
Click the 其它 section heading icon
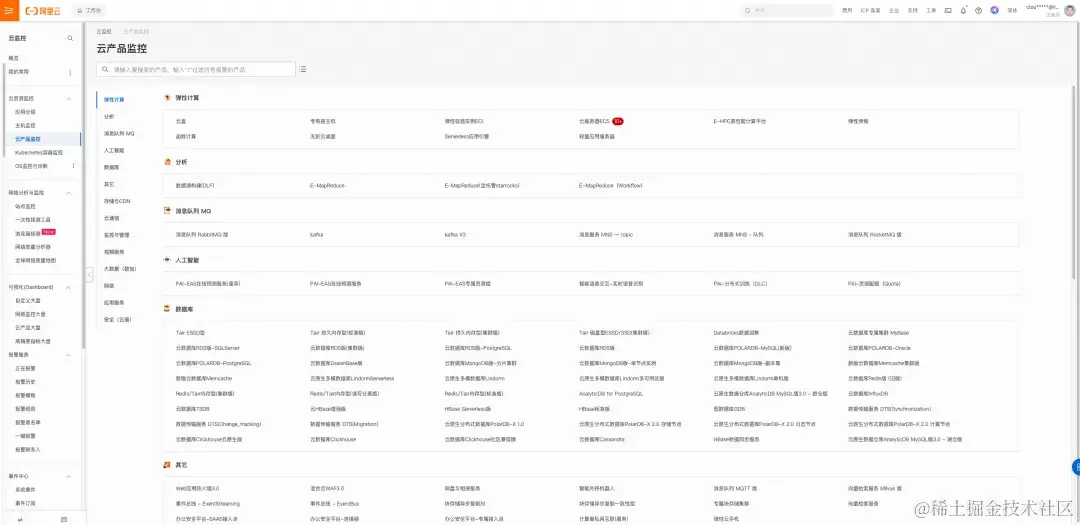pos(167,465)
